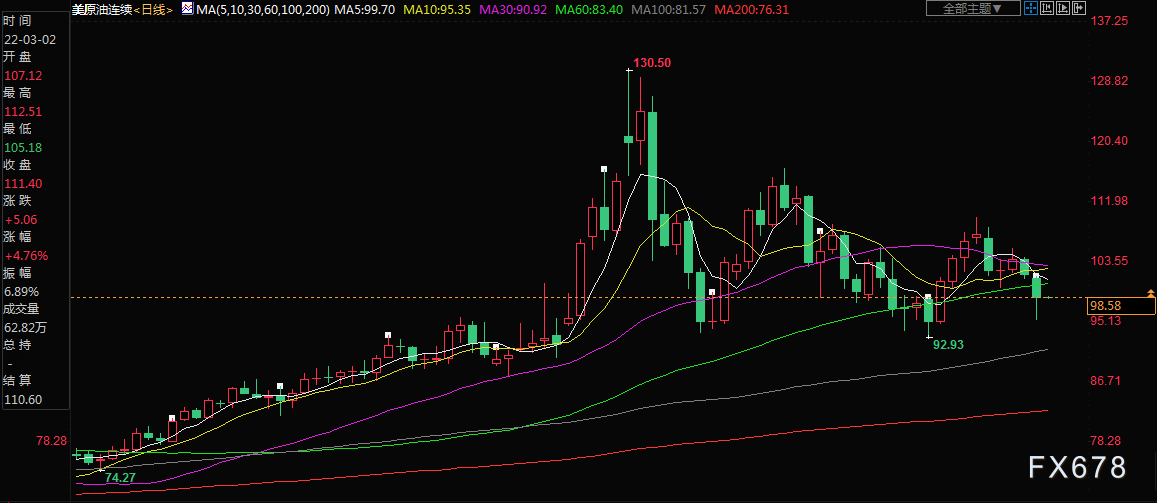This screenshot has width=1157, height=503.
Task: Click the panel expand-right arrow icon
Action: click(1079, 8)
